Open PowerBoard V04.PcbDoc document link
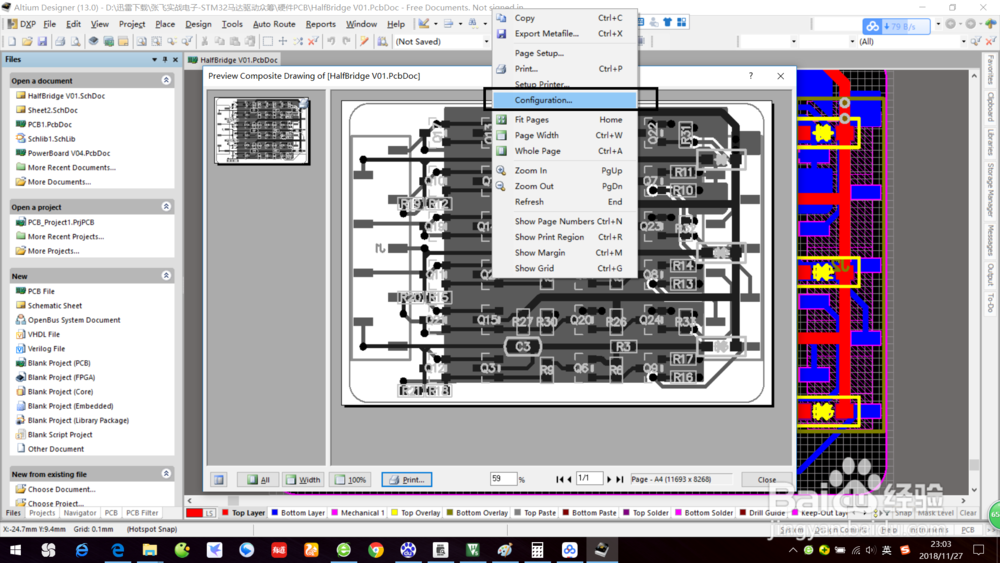The width and height of the screenshot is (1000, 563). (x=69, y=153)
